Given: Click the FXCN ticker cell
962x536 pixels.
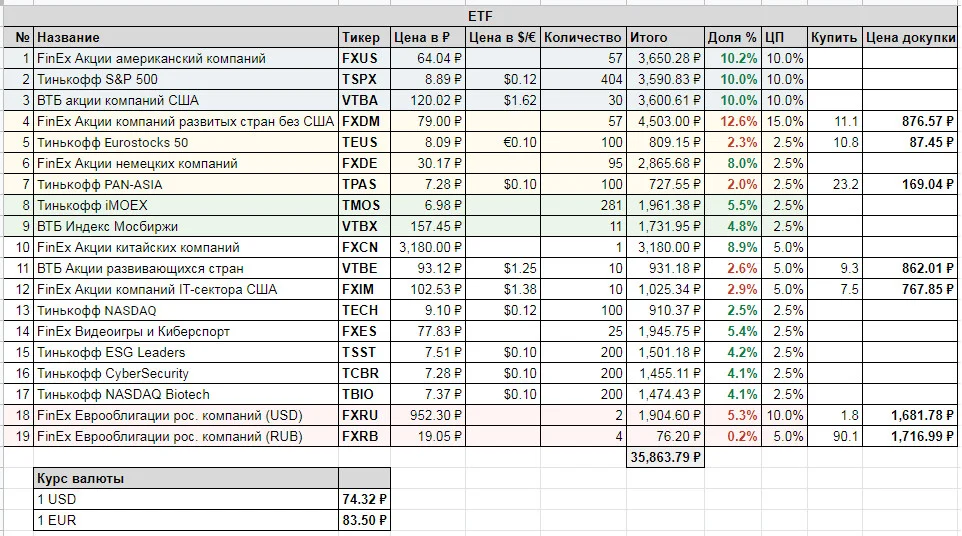Looking at the screenshot, I should coord(364,247).
